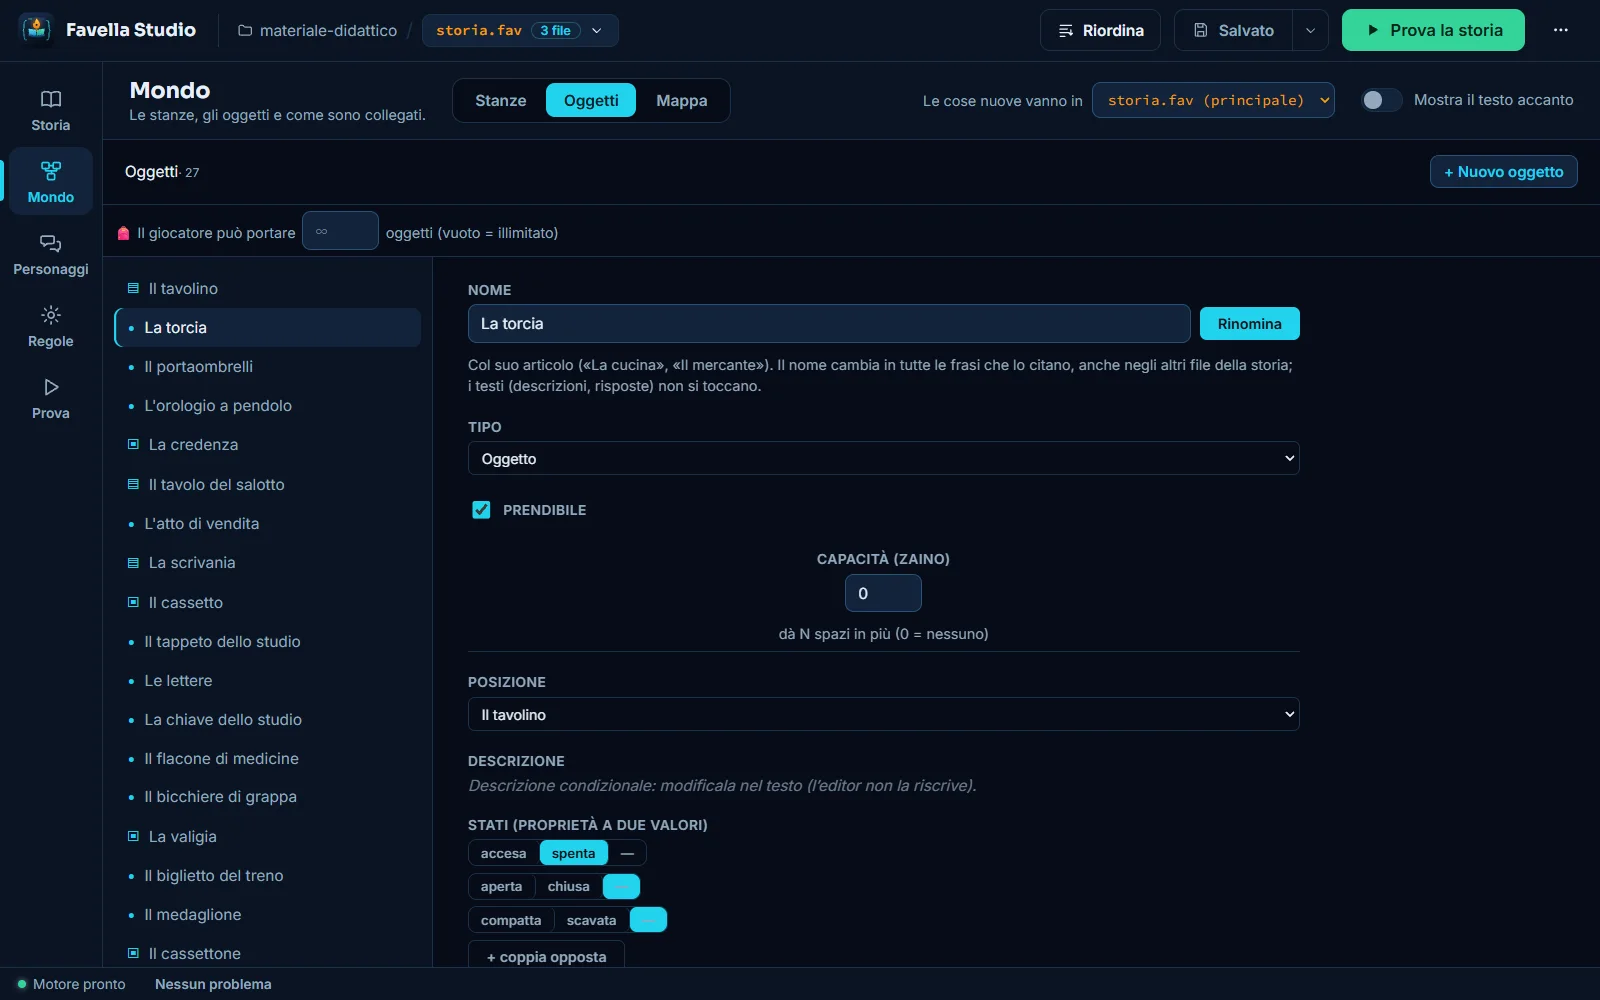Viewport: 1600px width, 1000px height.
Task: Click the player carry limit field
Action: [x=340, y=231]
